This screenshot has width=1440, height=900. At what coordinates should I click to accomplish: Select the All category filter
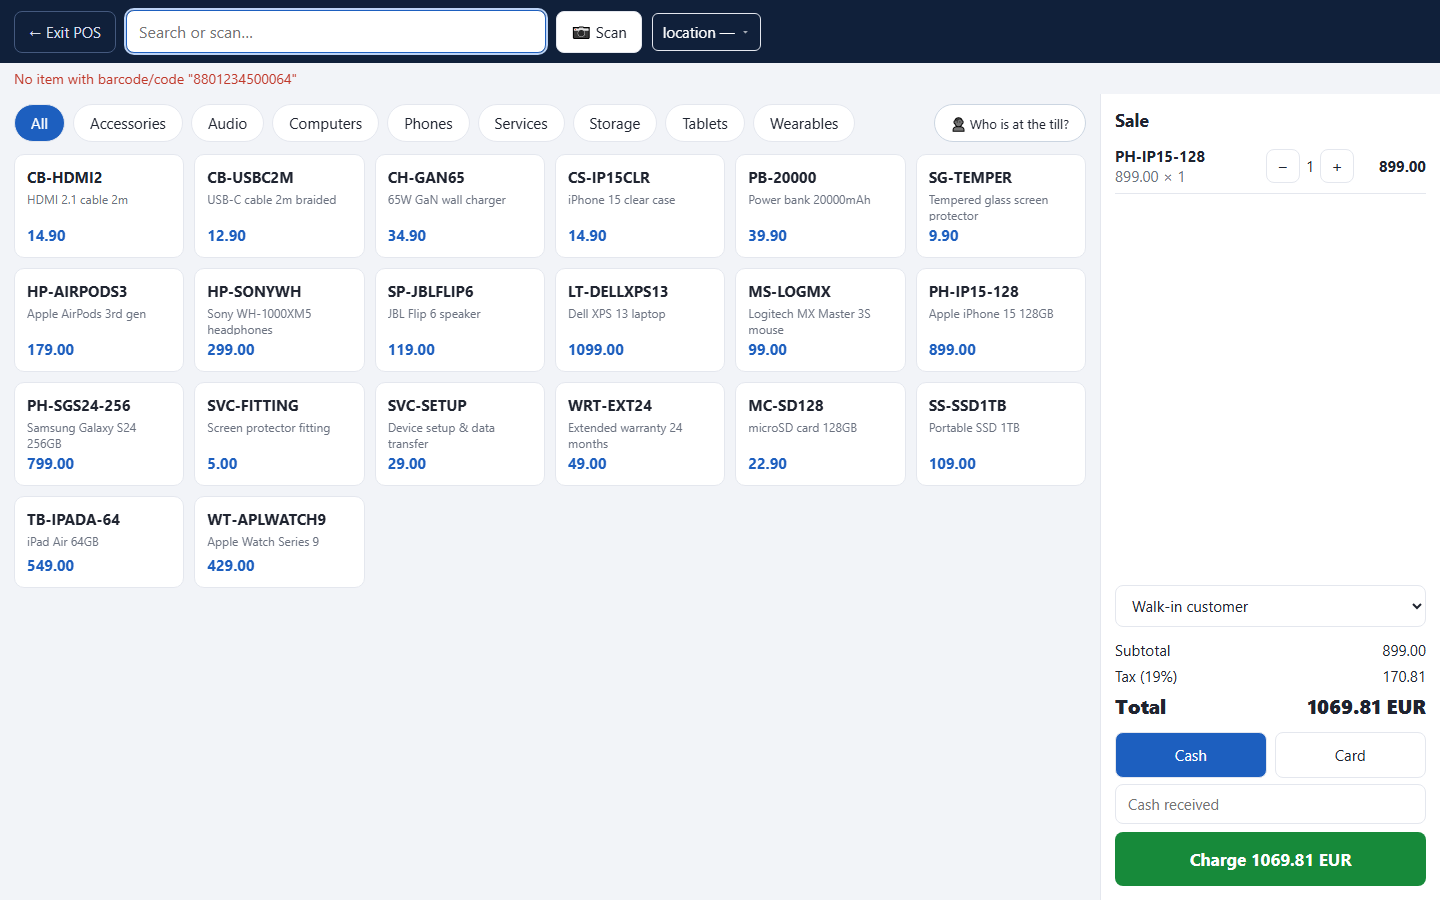coord(39,123)
